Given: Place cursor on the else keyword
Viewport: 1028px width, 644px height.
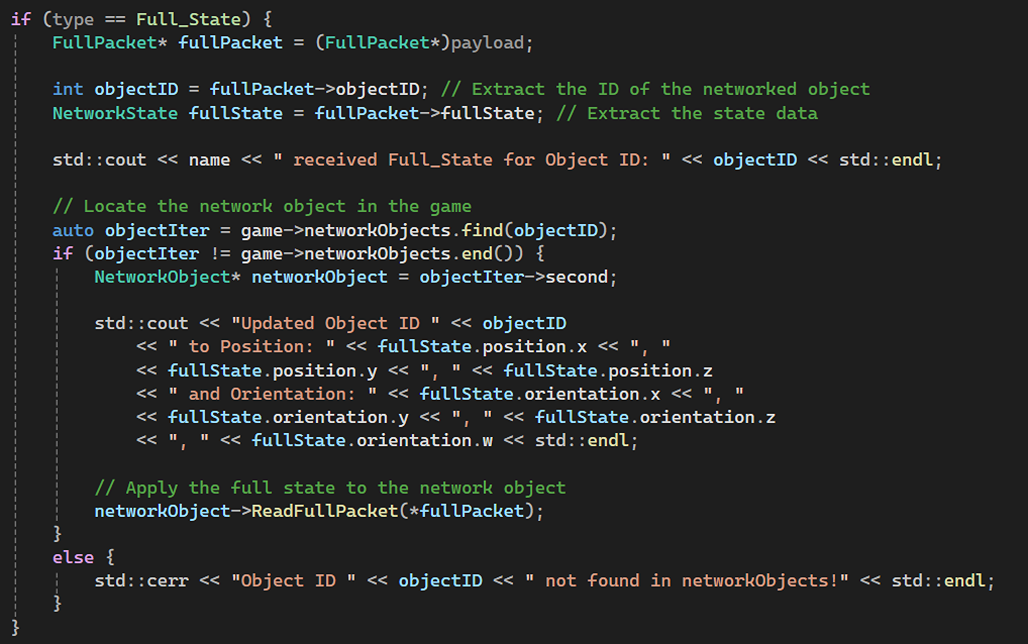Looking at the screenshot, I should pyautogui.click(x=73, y=557).
